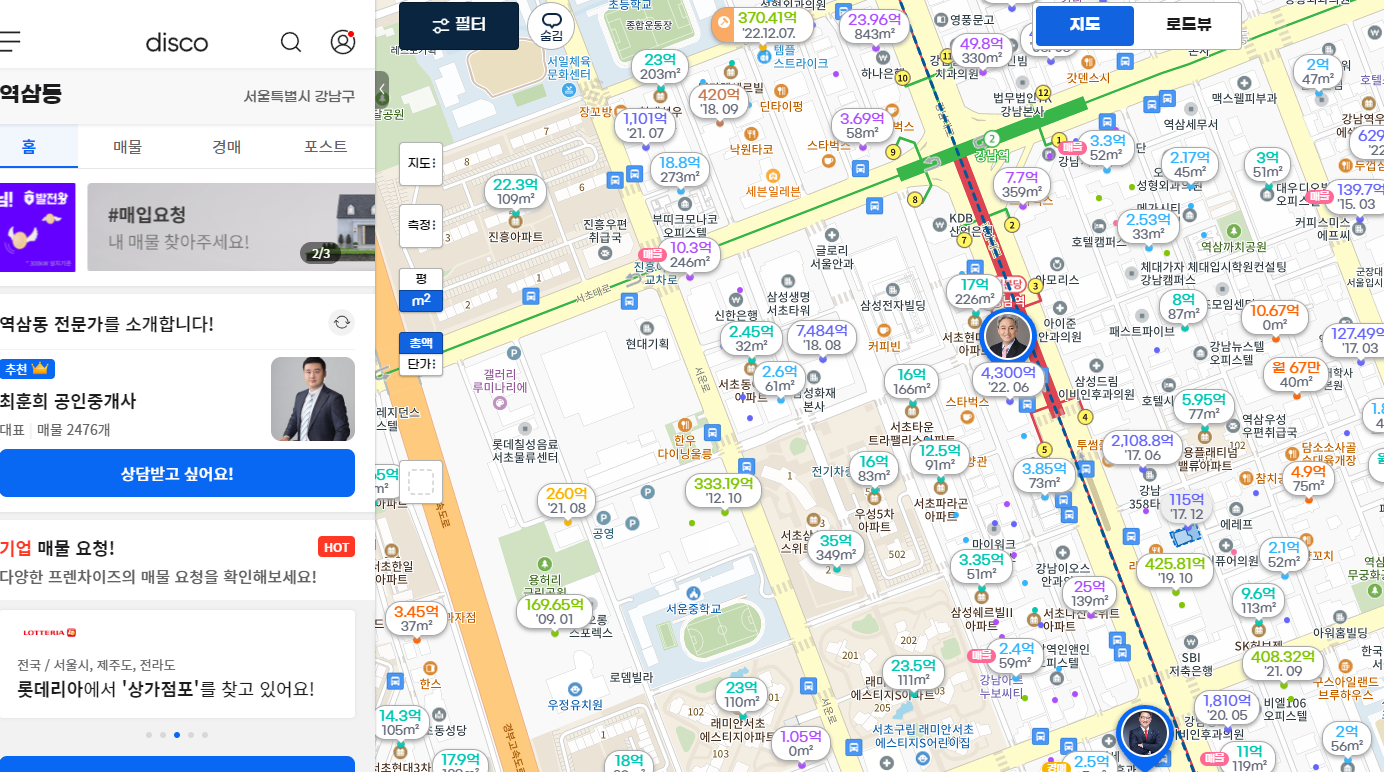The height and width of the screenshot is (772, 1384).
Task: Open the 필터 filter panel
Action: (459, 26)
